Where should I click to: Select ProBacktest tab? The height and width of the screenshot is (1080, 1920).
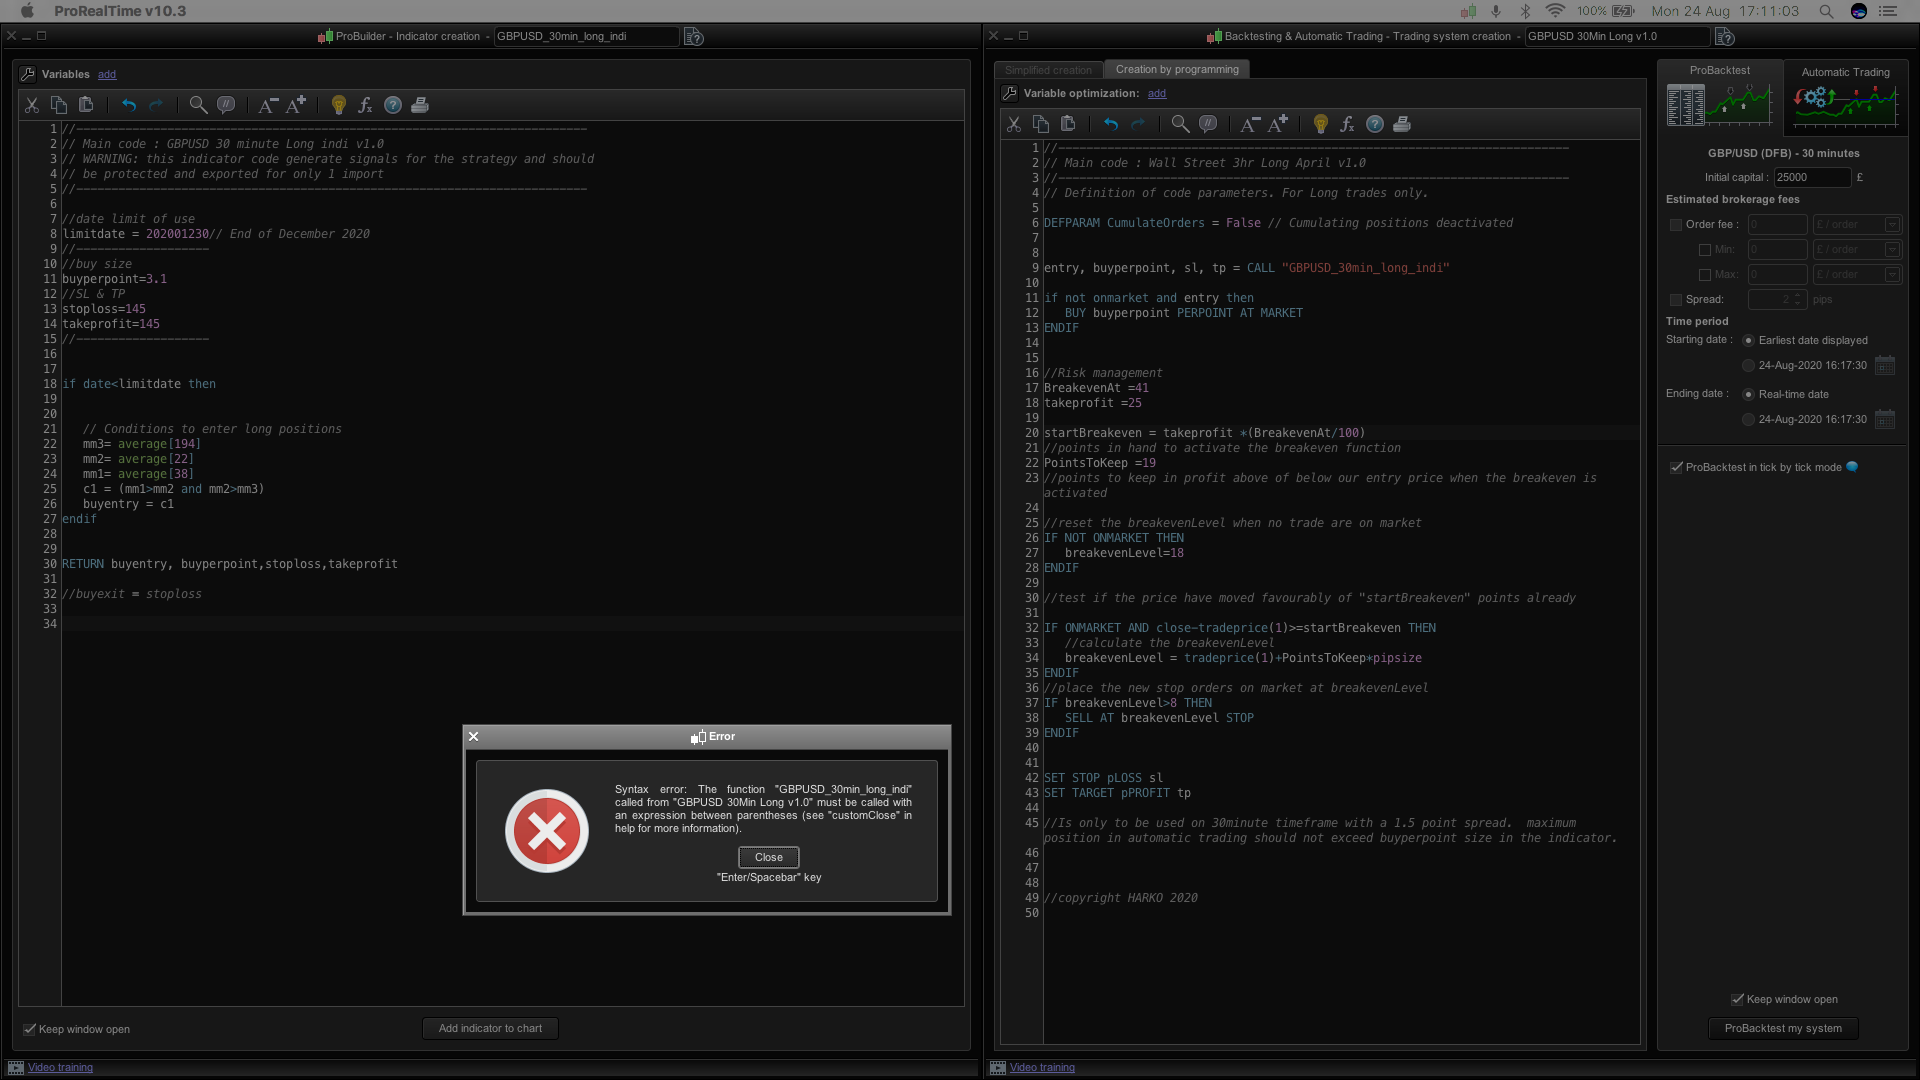tap(1720, 97)
